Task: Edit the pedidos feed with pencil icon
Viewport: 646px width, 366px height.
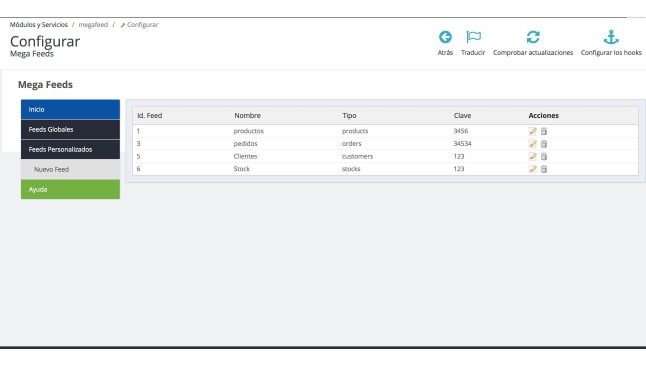Action: coord(533,143)
